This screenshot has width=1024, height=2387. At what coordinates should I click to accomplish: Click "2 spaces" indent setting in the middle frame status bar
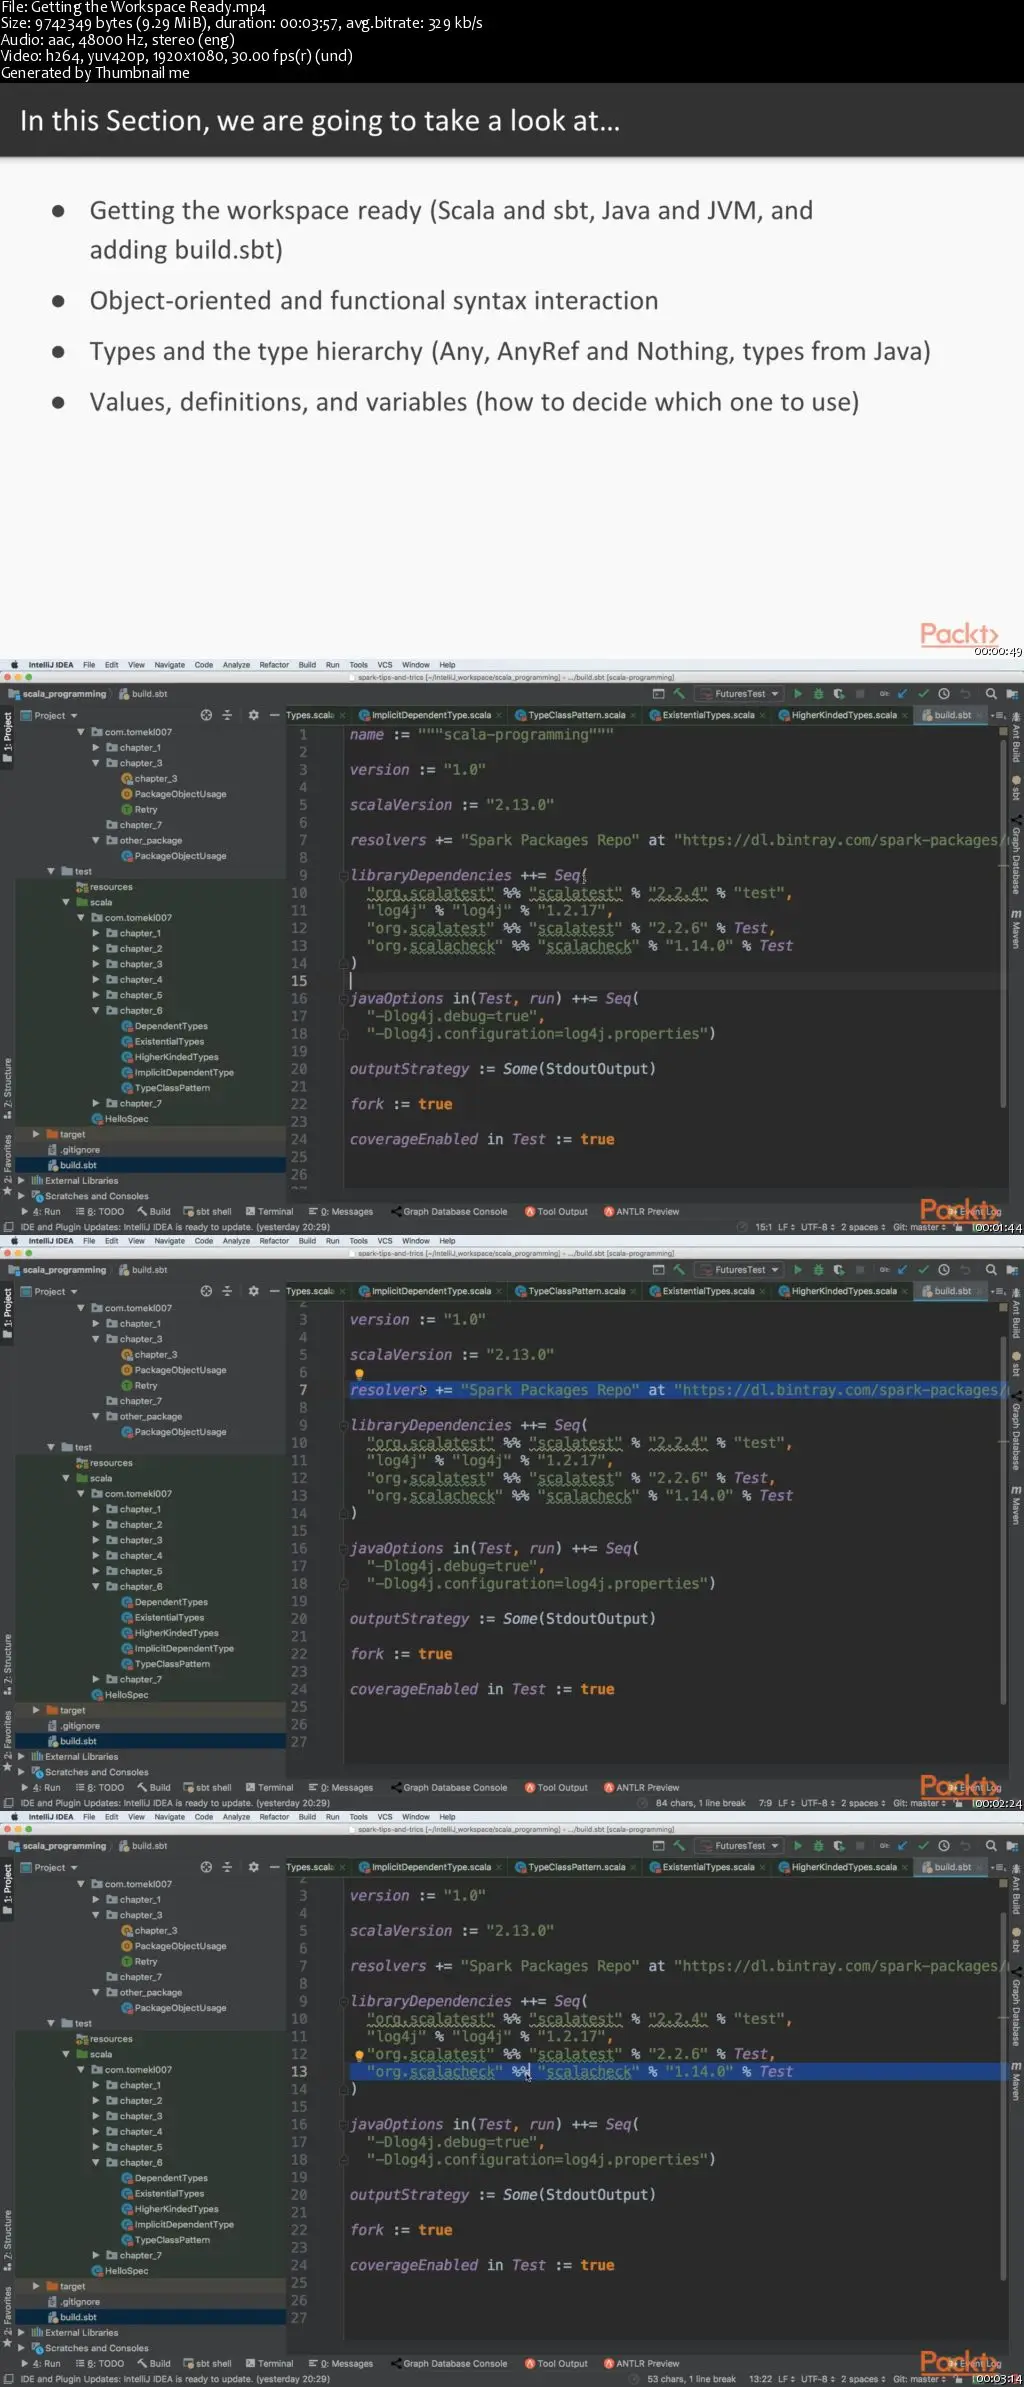[x=863, y=1803]
